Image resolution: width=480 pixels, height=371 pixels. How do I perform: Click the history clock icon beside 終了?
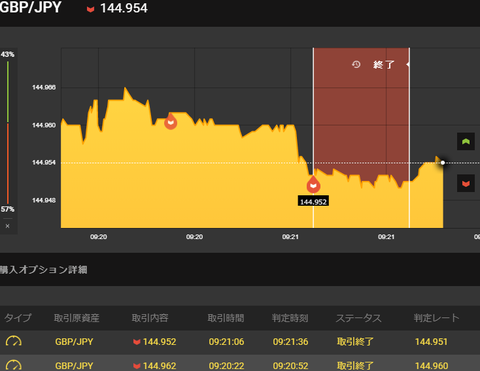tap(356, 64)
